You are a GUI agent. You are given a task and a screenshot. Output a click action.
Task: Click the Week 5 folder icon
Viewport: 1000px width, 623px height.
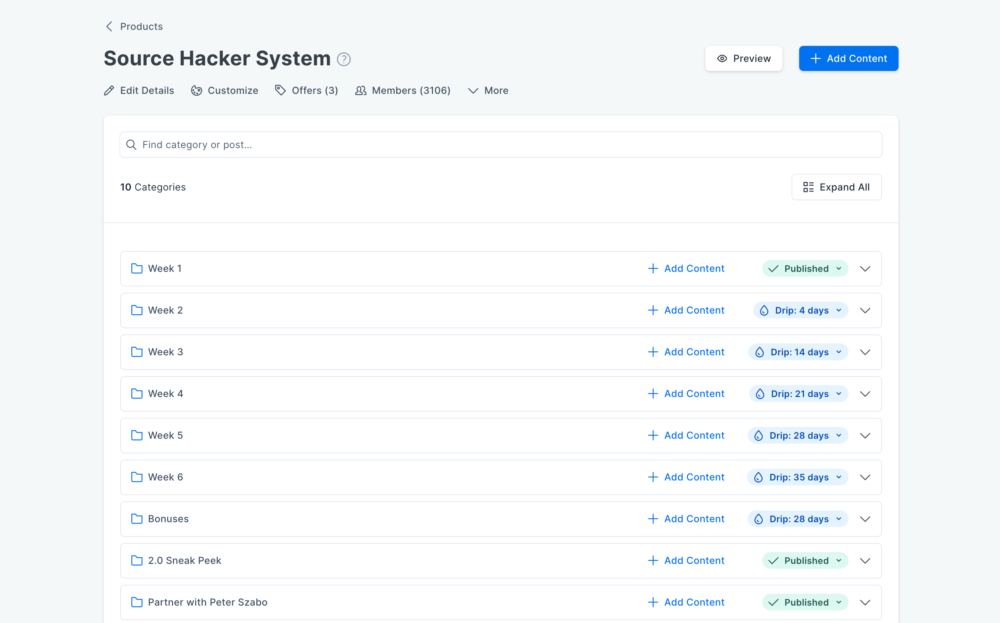136,436
